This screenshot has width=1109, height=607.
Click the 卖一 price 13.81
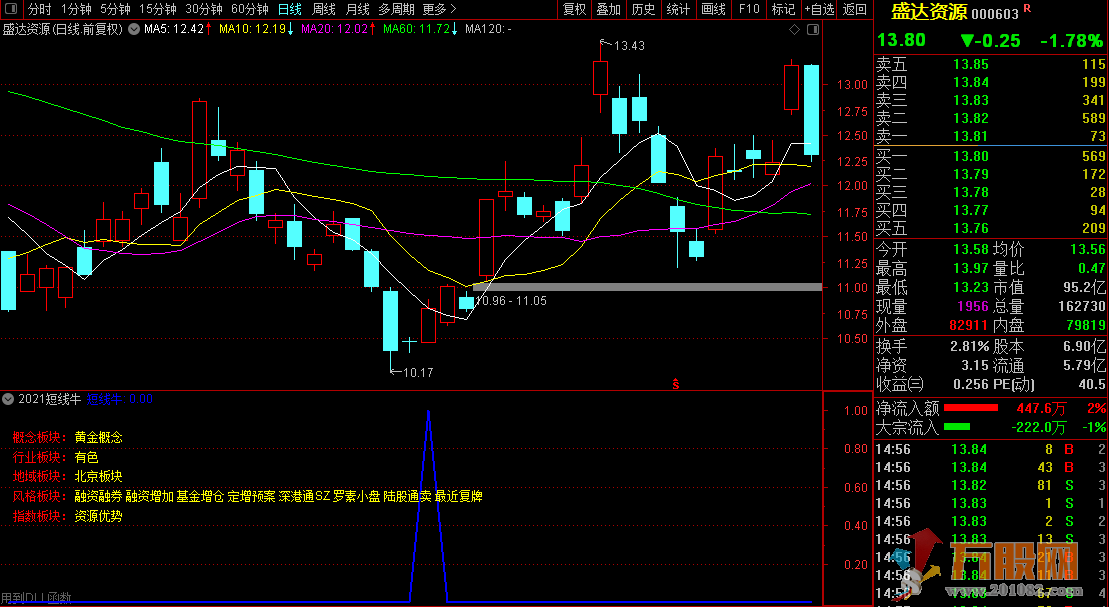[x=970, y=136]
